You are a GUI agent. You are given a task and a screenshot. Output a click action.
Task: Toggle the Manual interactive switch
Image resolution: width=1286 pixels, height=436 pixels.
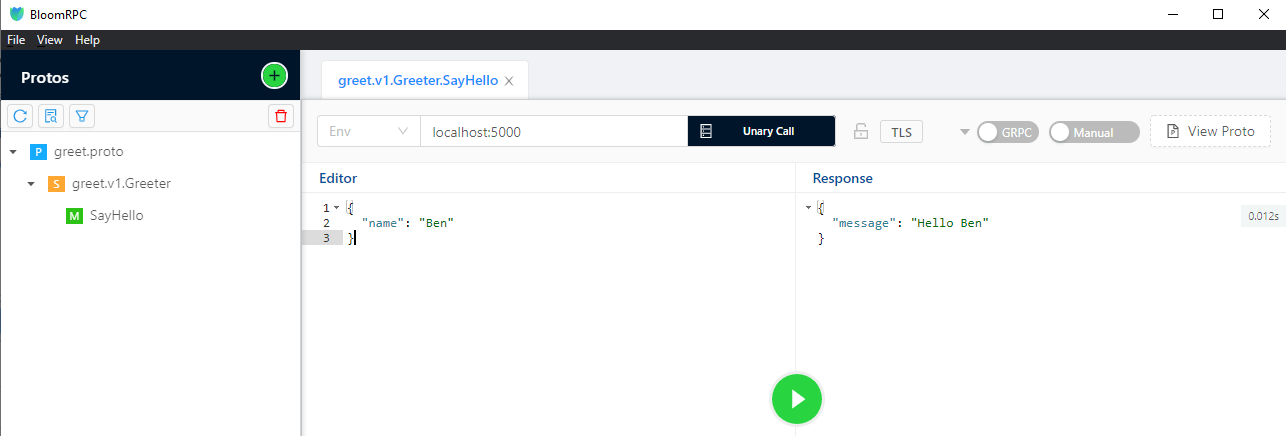point(1094,132)
